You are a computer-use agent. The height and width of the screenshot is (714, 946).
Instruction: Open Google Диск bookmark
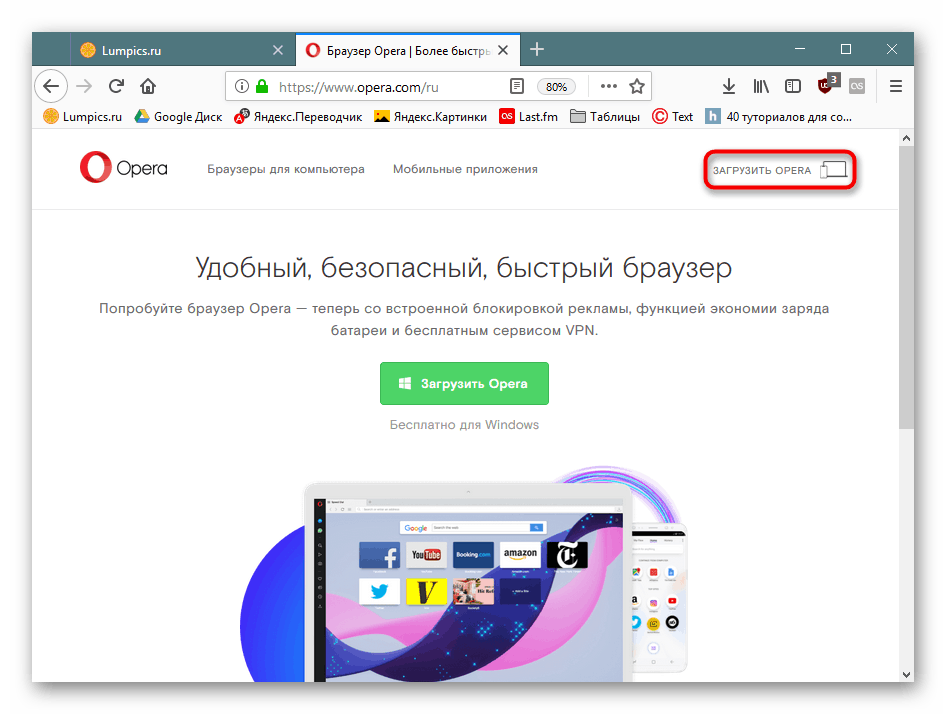(178, 116)
